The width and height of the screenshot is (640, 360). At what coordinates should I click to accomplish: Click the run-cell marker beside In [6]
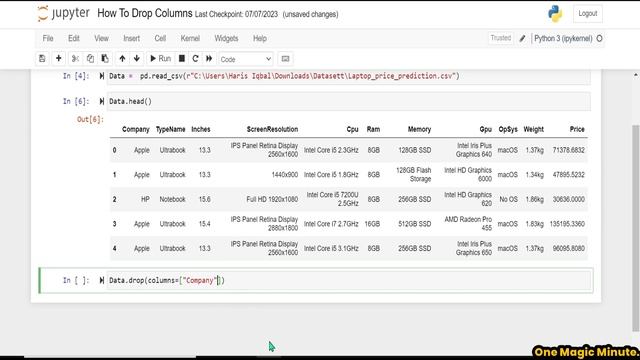coord(102,102)
